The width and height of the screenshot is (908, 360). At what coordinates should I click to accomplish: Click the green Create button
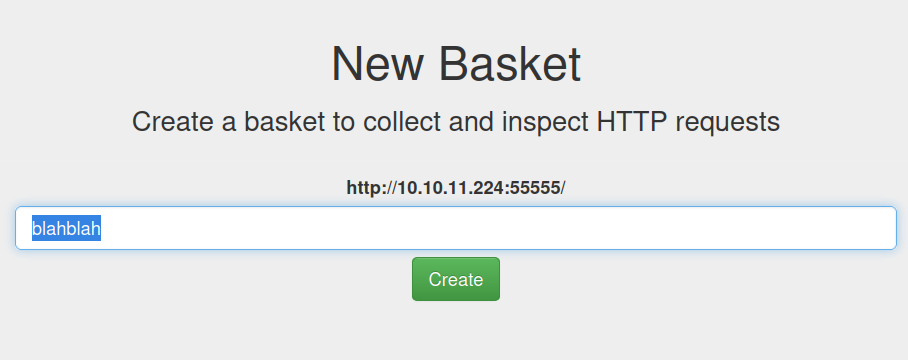pos(456,279)
